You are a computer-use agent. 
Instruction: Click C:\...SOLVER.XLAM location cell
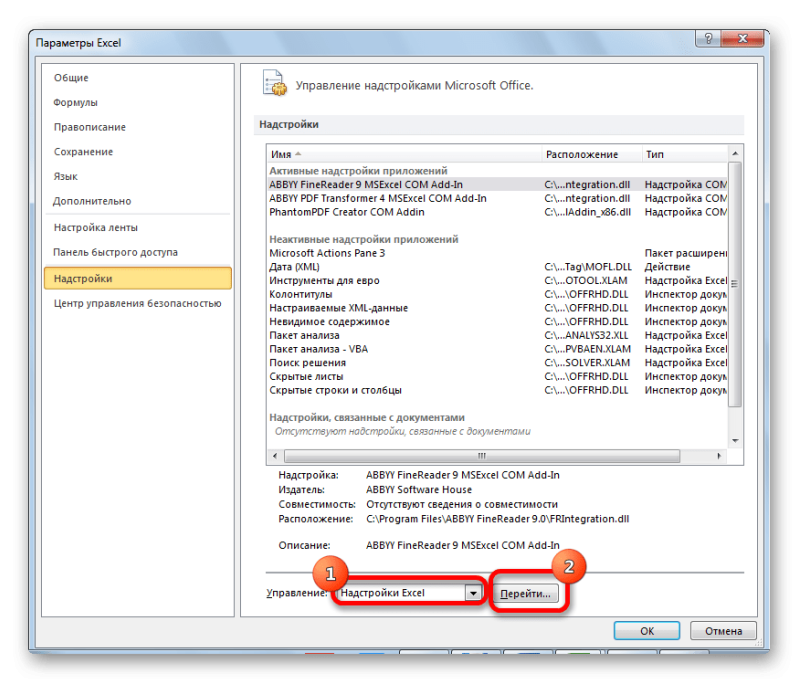[x=587, y=363]
